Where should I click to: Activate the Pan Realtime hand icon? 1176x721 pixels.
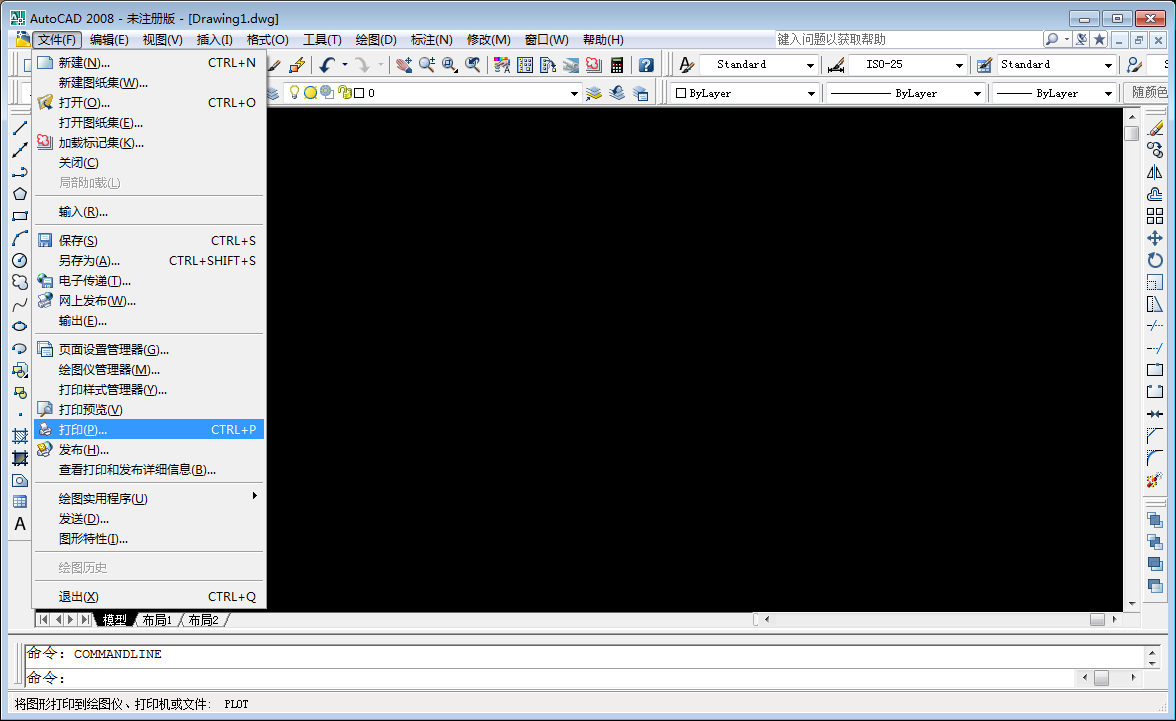coord(405,64)
